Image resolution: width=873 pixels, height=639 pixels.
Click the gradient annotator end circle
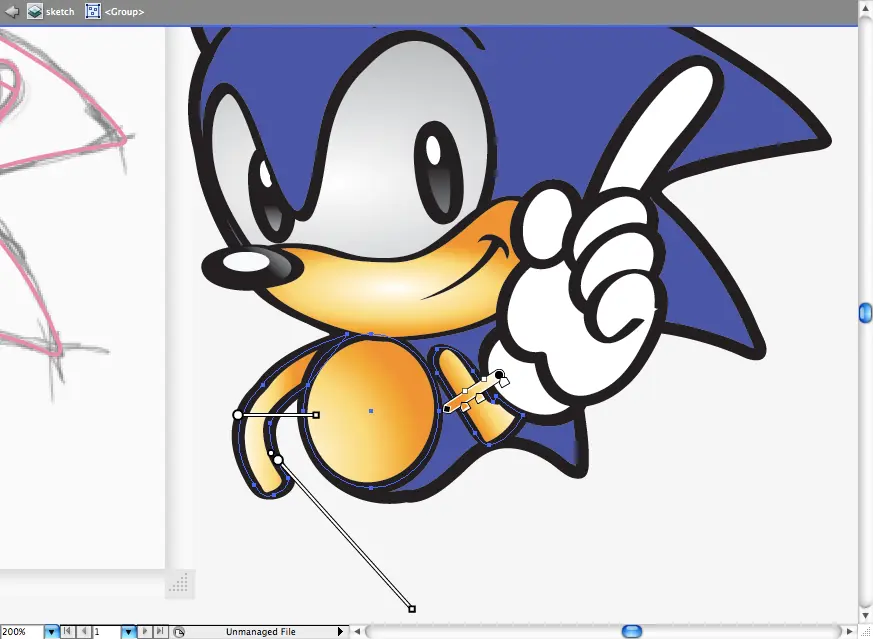click(x=499, y=374)
